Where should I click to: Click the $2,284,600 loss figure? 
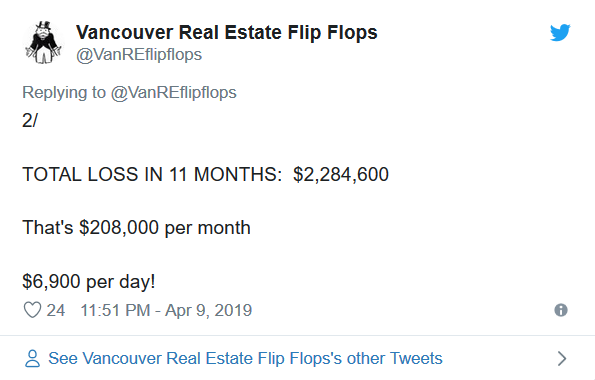(341, 175)
